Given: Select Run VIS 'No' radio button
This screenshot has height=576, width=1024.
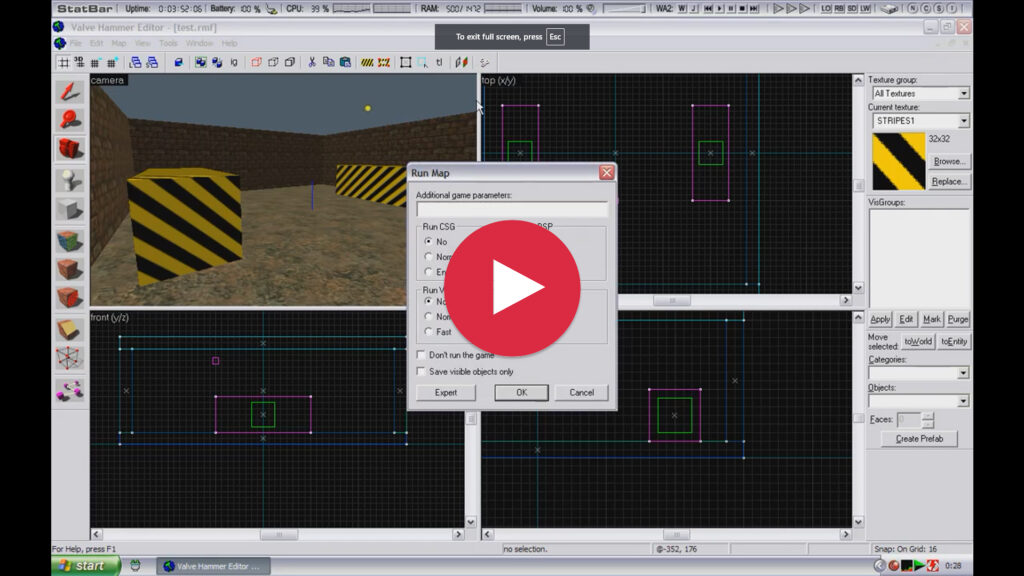Looking at the screenshot, I should coord(428,301).
